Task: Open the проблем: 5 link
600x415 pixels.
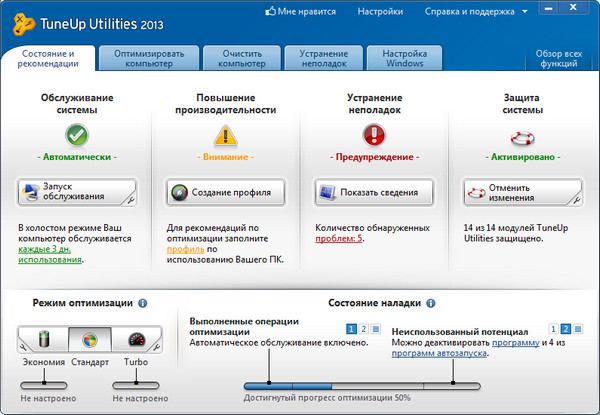Action: [x=340, y=240]
